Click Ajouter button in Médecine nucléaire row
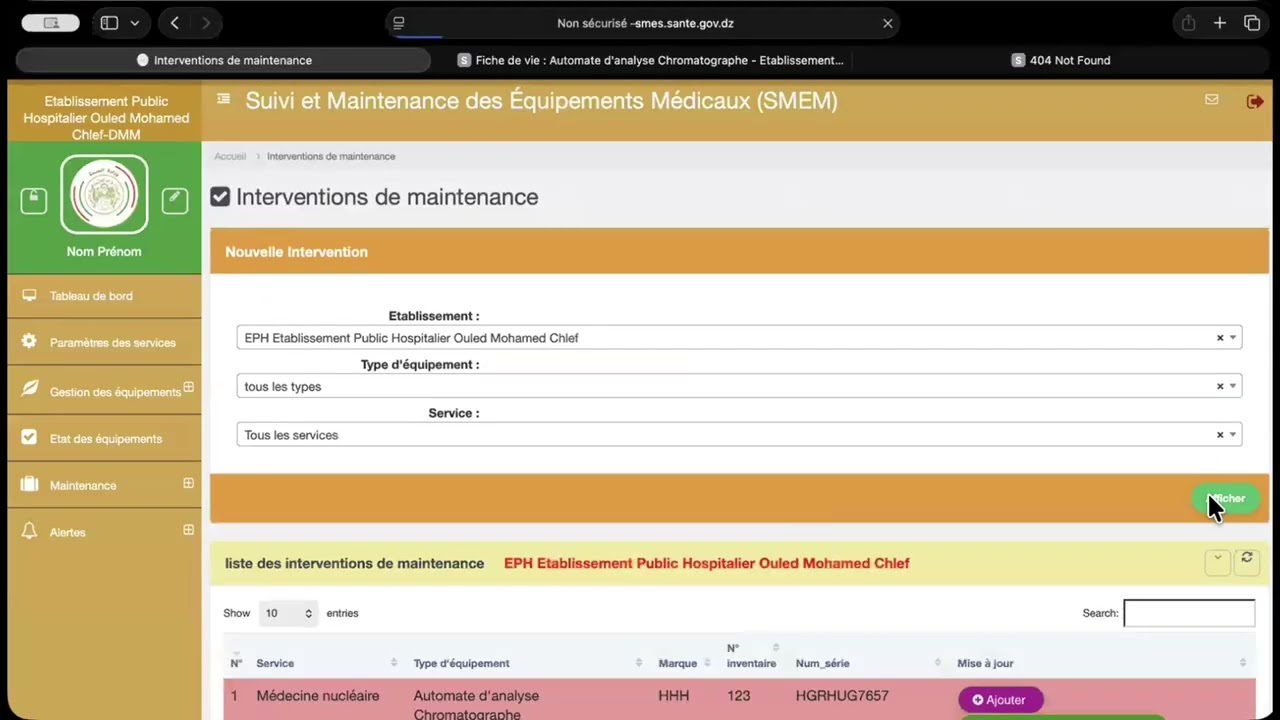 pyautogui.click(x=1000, y=700)
